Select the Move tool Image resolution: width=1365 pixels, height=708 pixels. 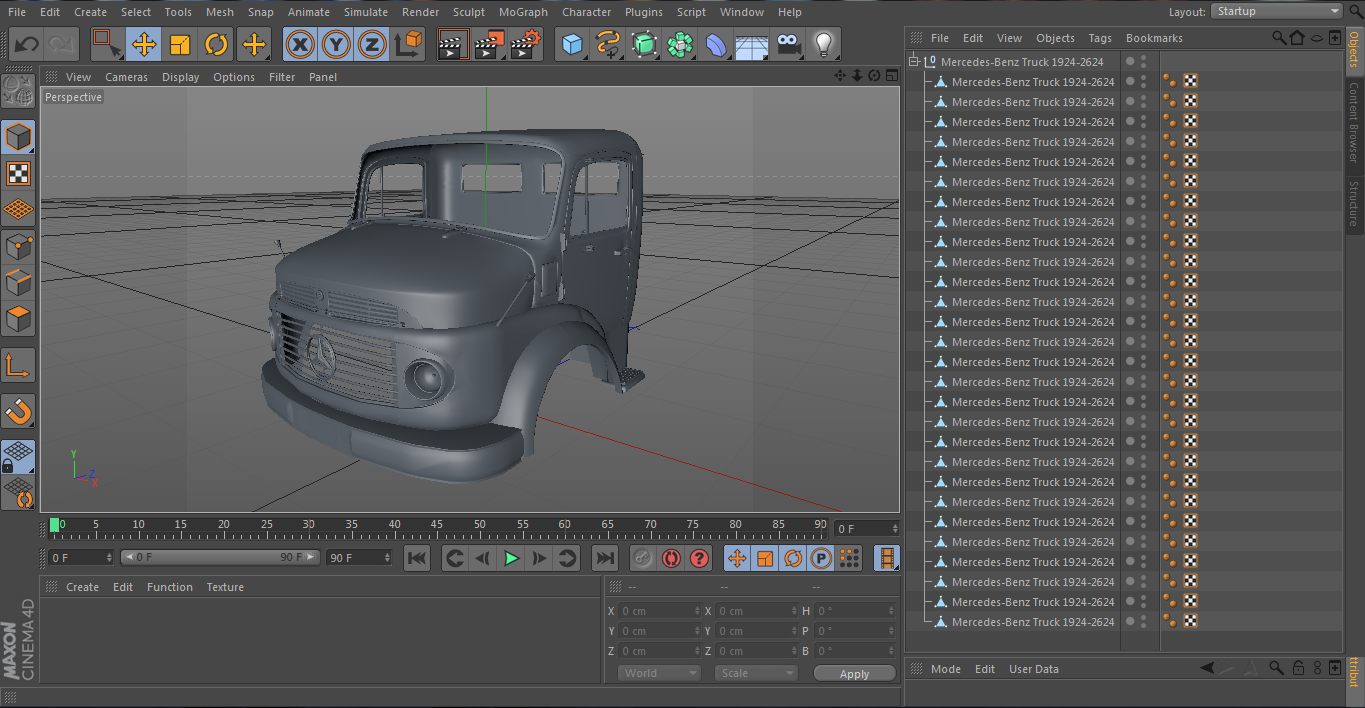(x=145, y=44)
